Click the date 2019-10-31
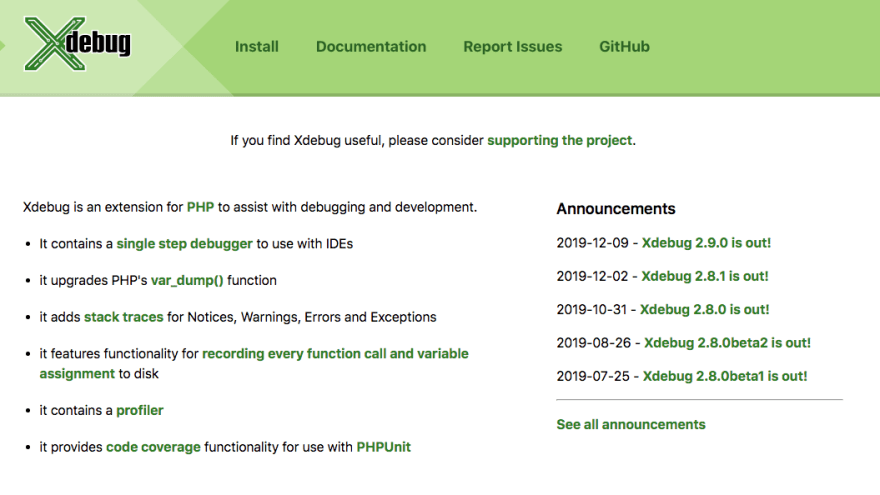 click(592, 309)
